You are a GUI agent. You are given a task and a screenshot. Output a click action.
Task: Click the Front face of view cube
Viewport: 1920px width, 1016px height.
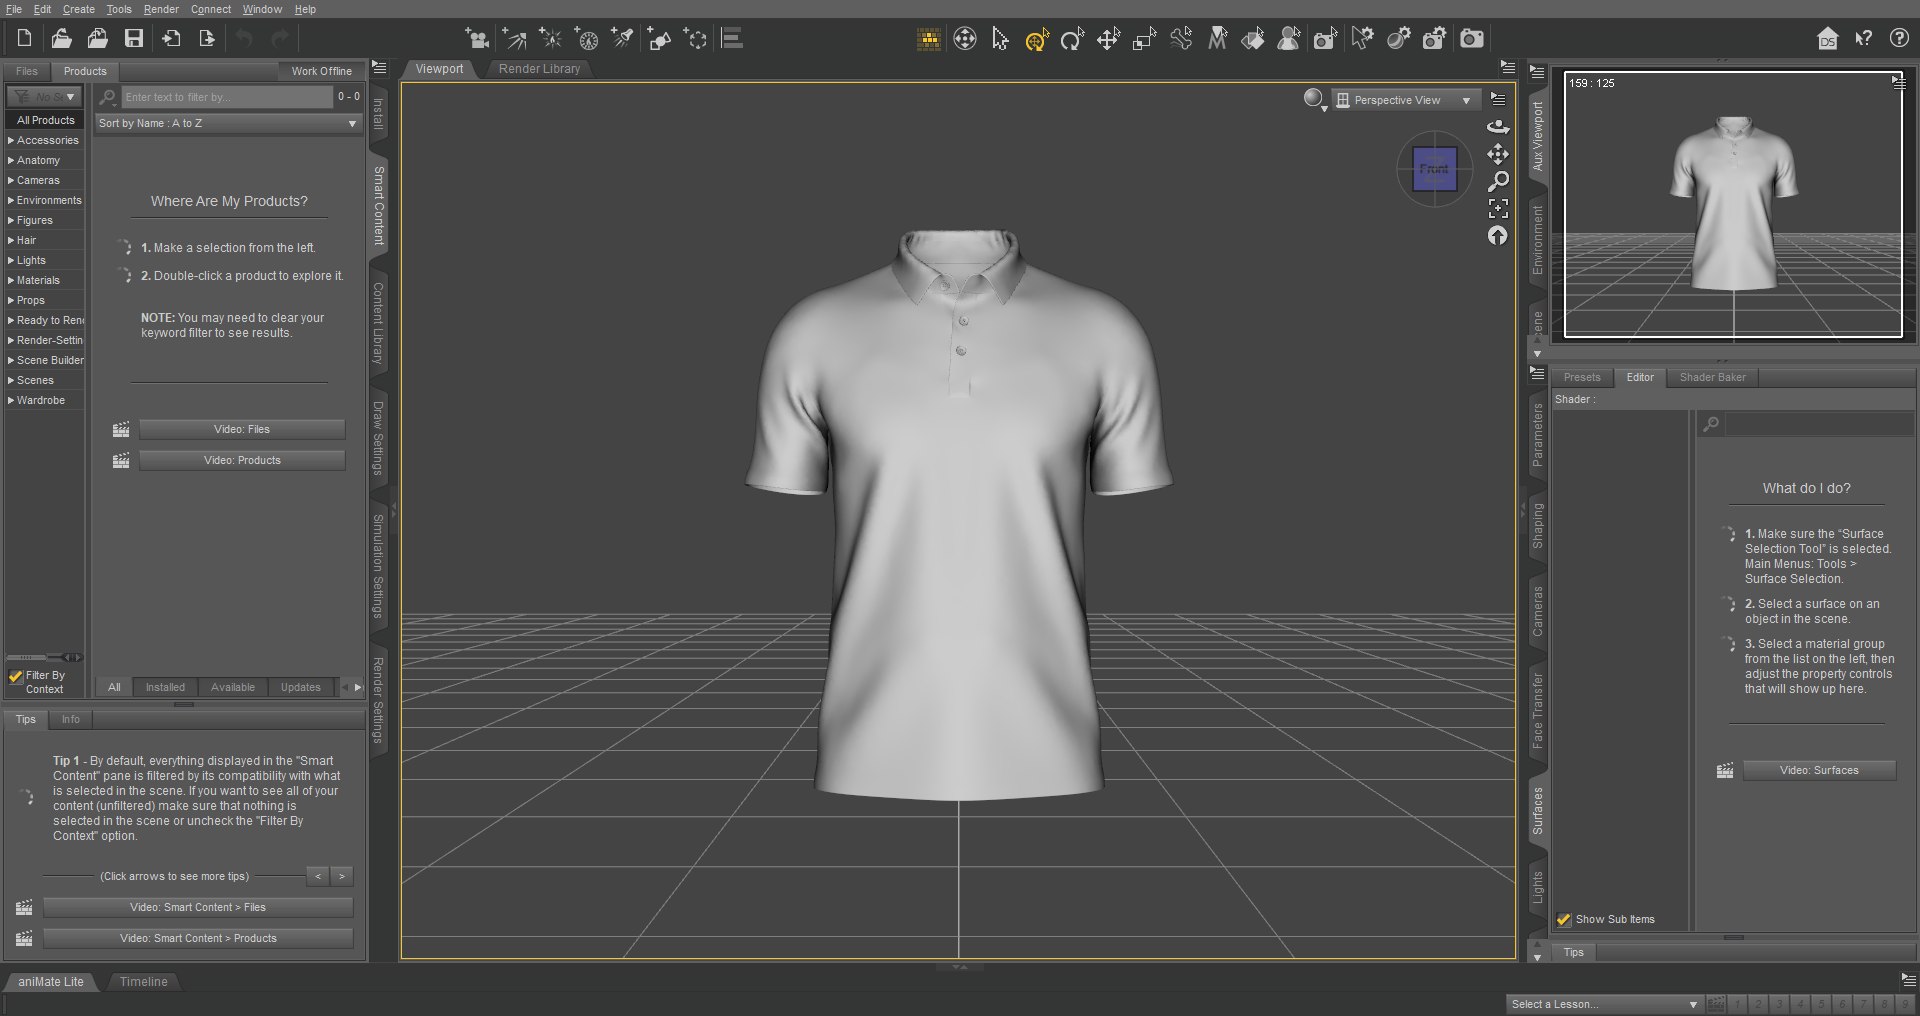pos(1434,169)
